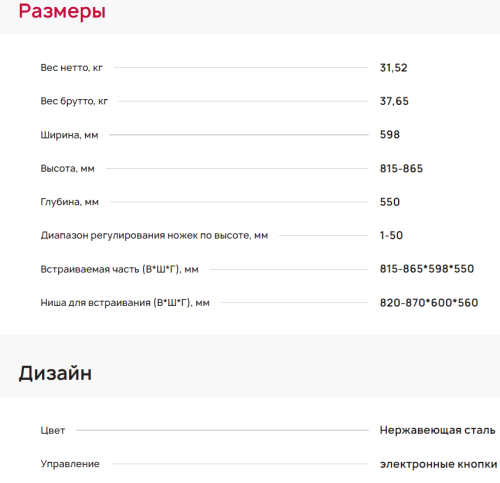This screenshot has height=483, width=500.
Task: Select the width value 598
Action: (x=390, y=135)
